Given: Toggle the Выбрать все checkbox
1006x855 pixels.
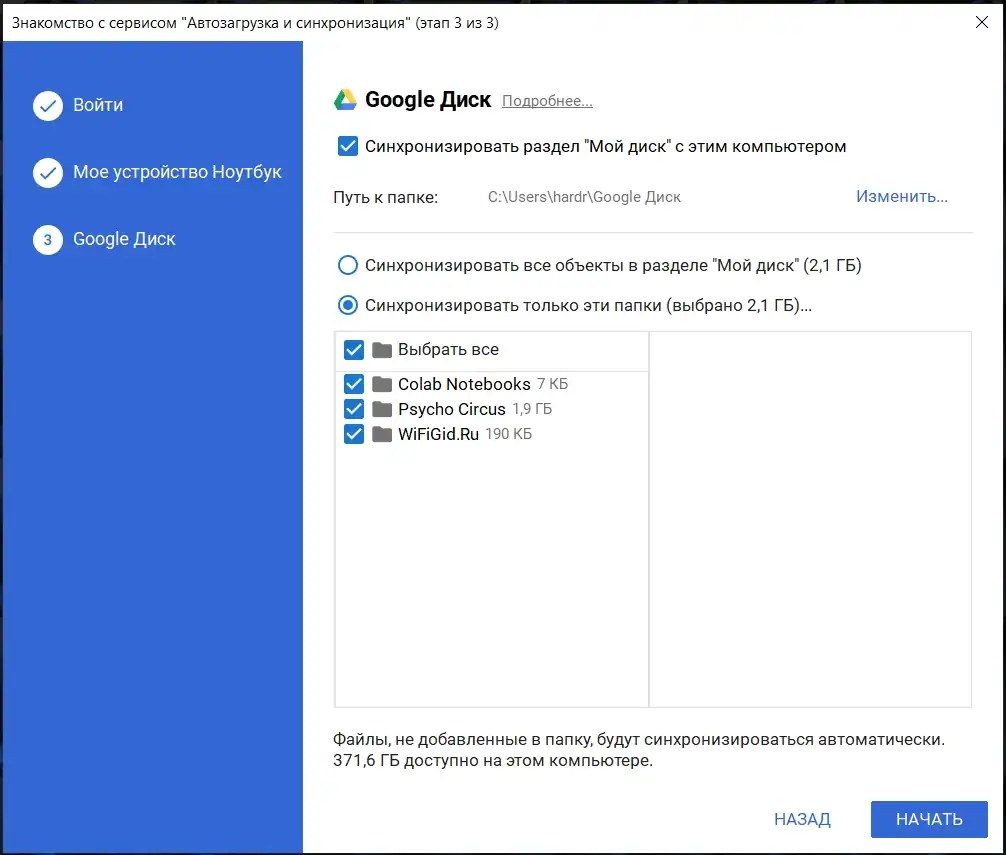Looking at the screenshot, I should coord(354,350).
